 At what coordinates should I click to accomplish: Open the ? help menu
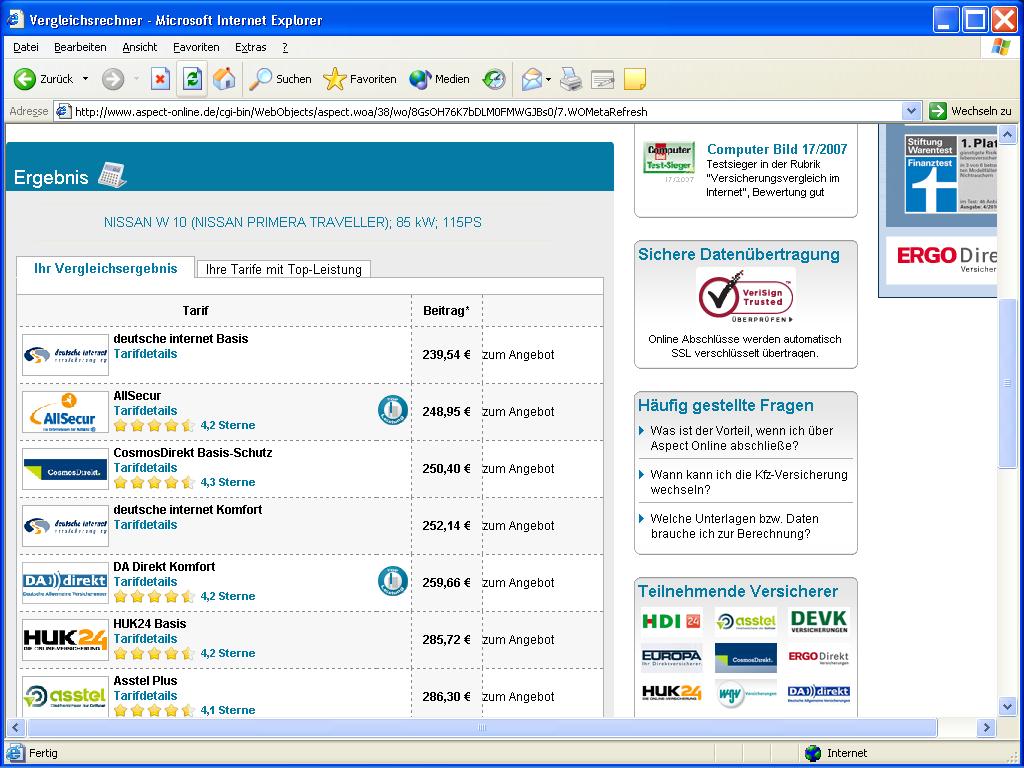tap(285, 47)
